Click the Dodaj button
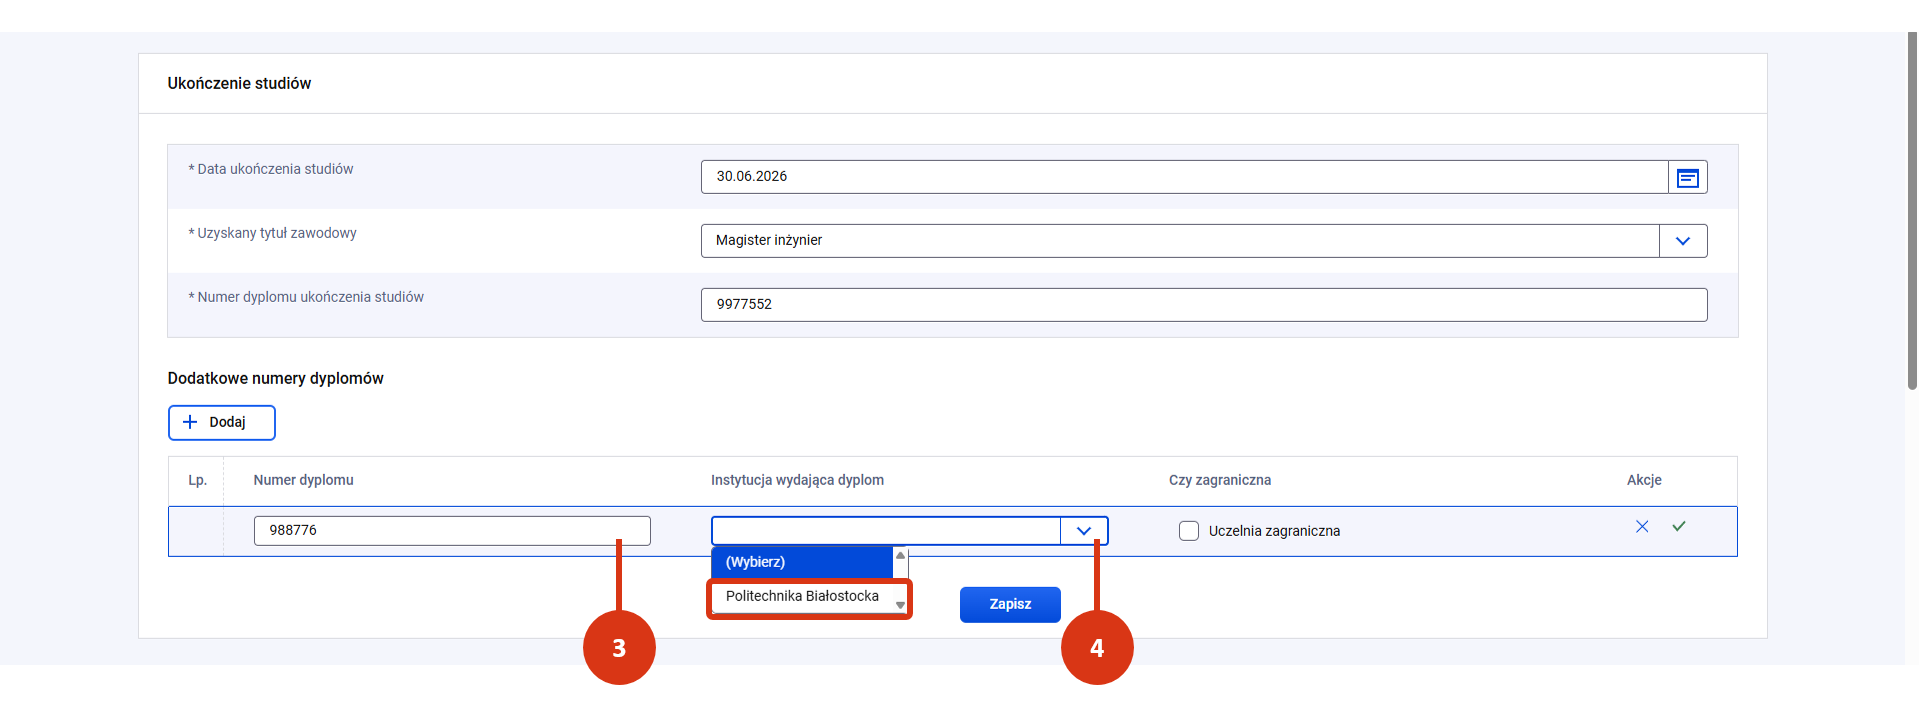This screenshot has width=1919, height=722. (x=222, y=422)
